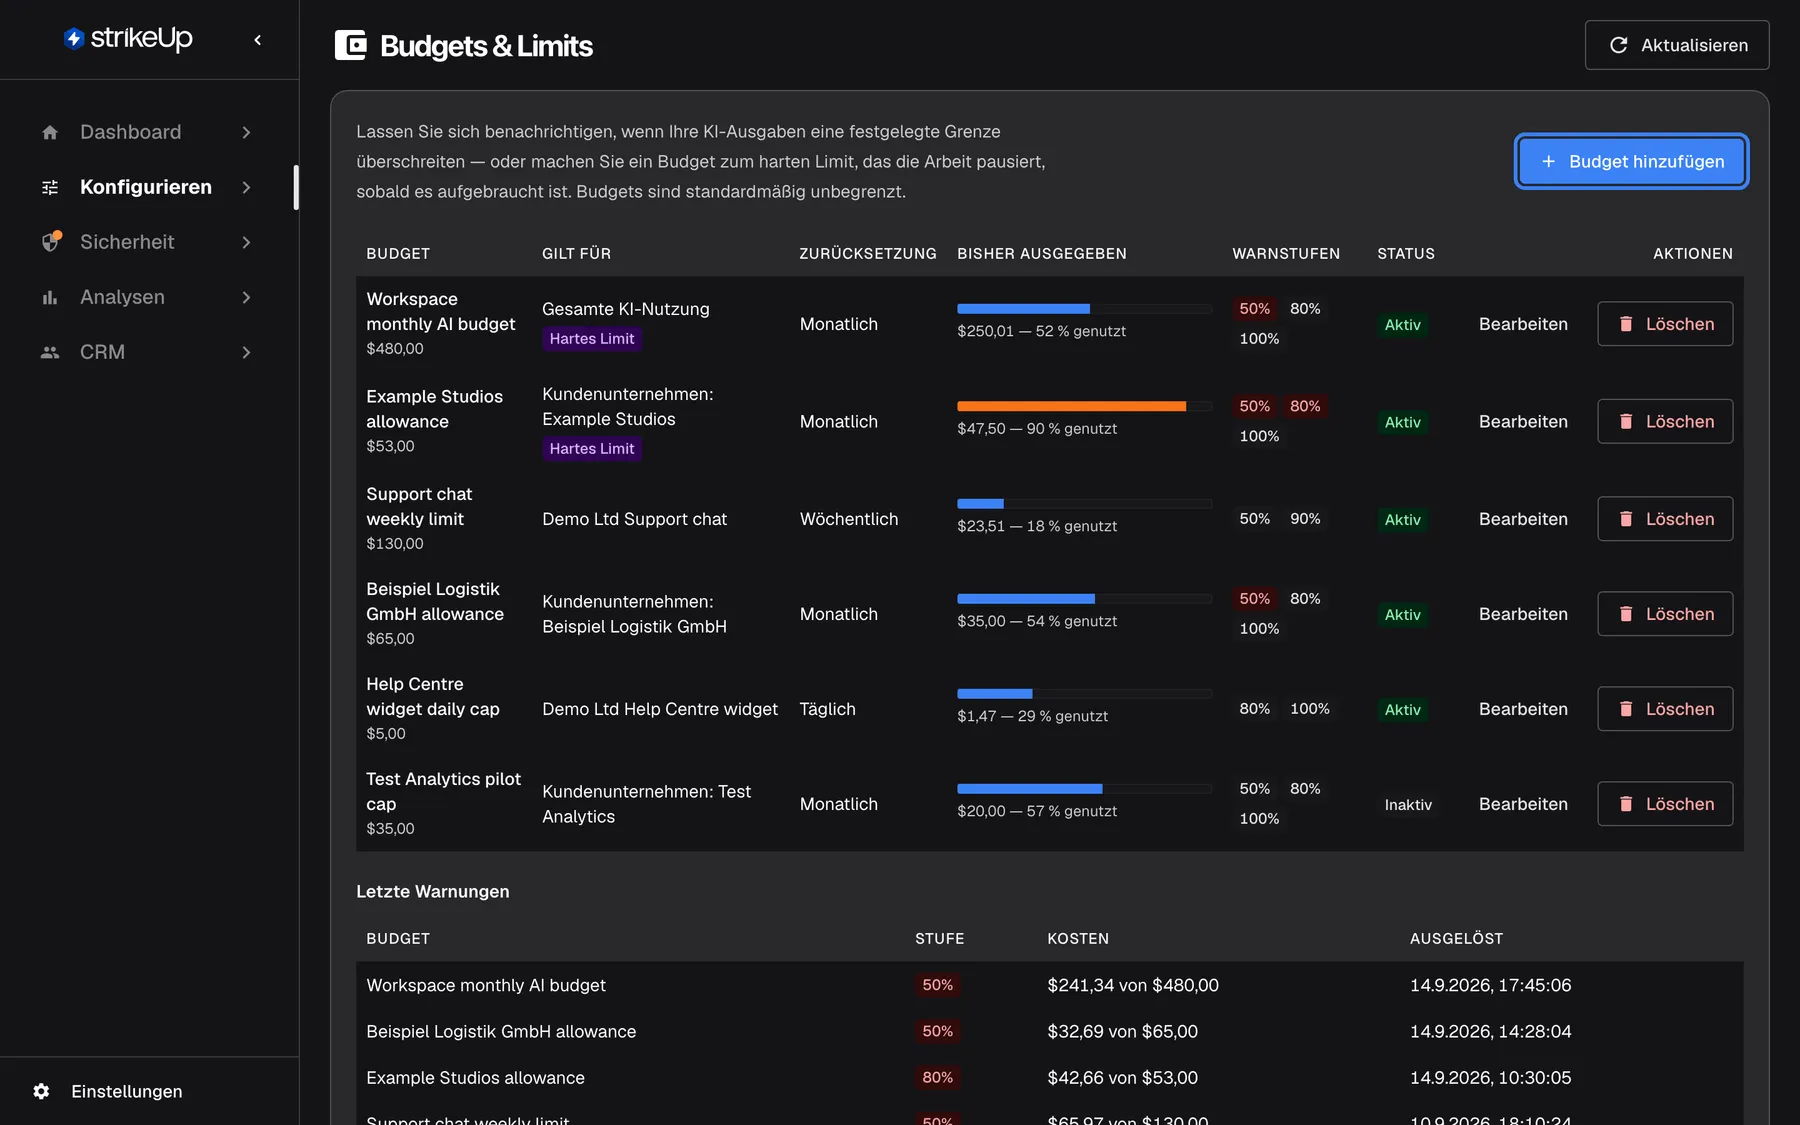This screenshot has height=1125, width=1800.
Task: Click the Einstellungen gear icon
Action: (x=41, y=1091)
